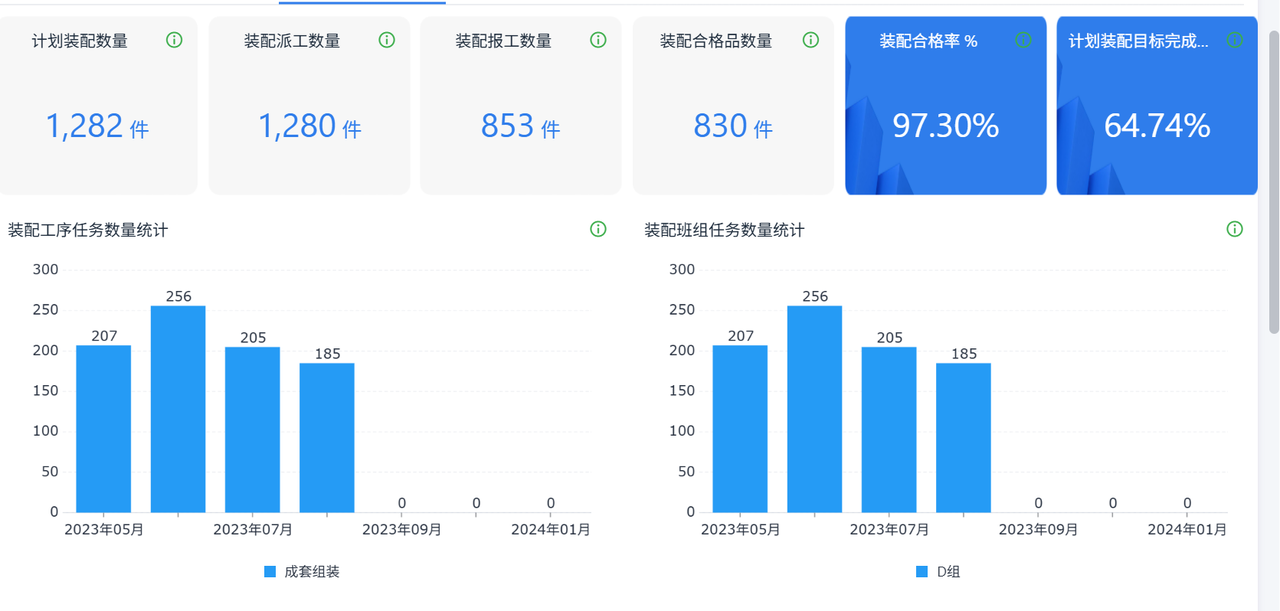Viewport: 1280px width, 611px height.
Task: Open info icon for 装配班组任务数量统计 chart
Action: [x=1235, y=229]
